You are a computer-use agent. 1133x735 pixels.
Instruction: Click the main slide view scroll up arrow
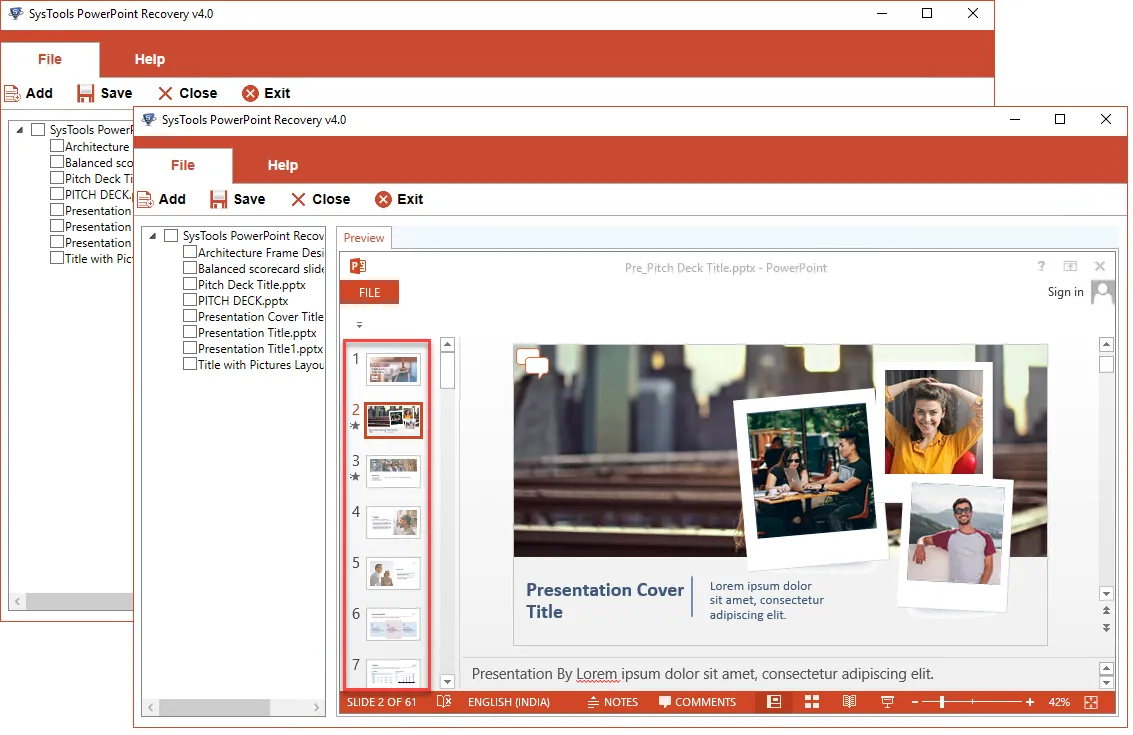click(1106, 344)
